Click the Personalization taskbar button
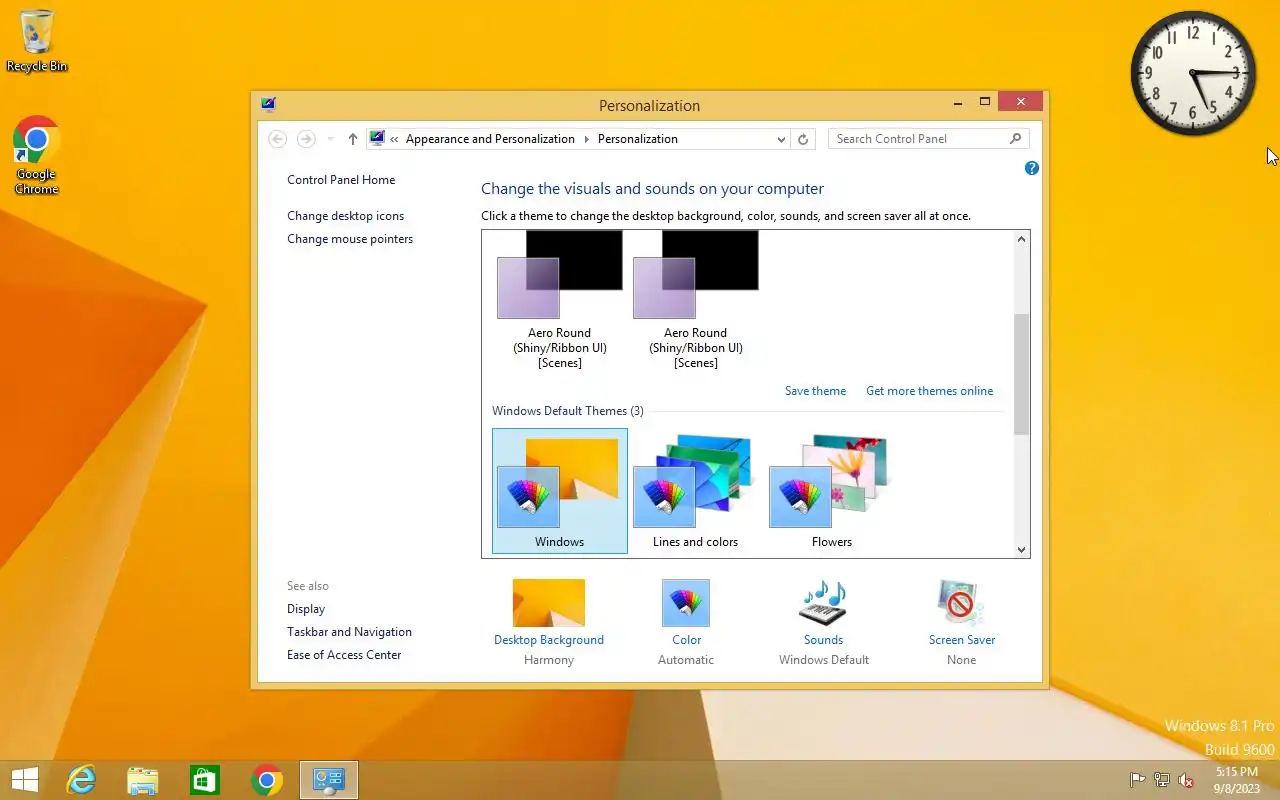Image resolution: width=1280 pixels, height=800 pixels. (x=329, y=780)
